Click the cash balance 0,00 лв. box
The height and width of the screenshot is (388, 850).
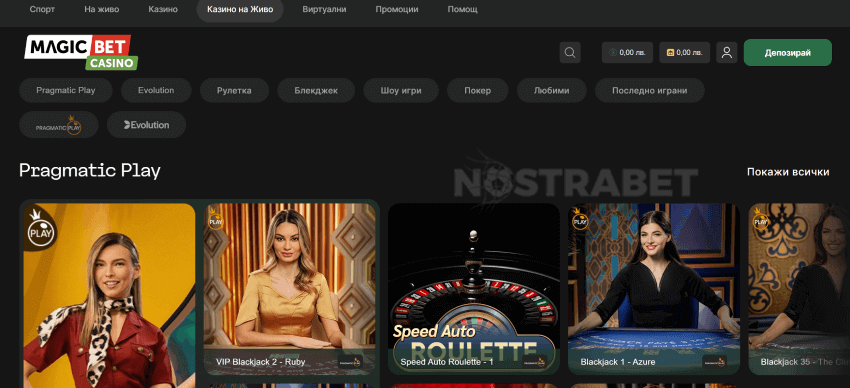[x=627, y=53]
